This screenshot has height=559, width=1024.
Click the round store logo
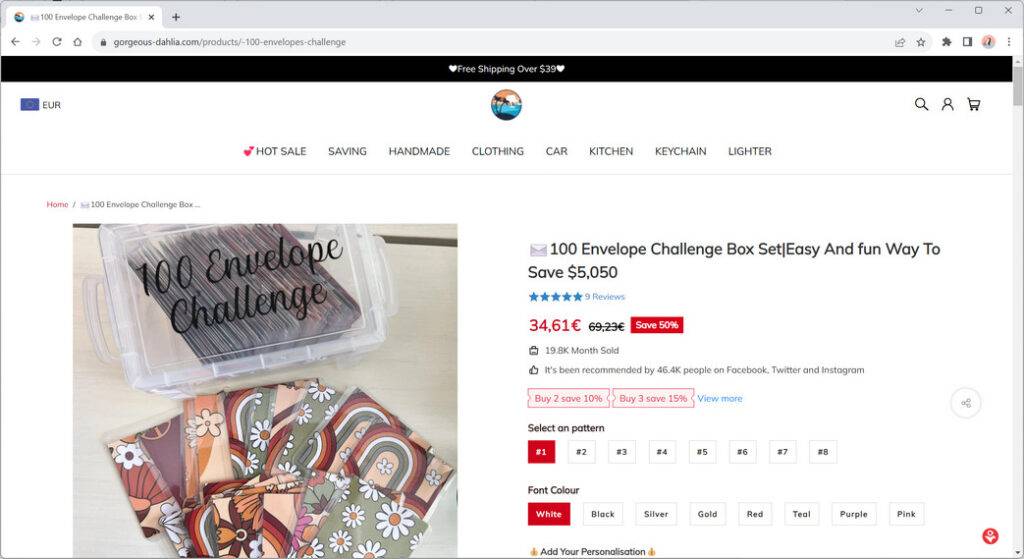tap(506, 105)
